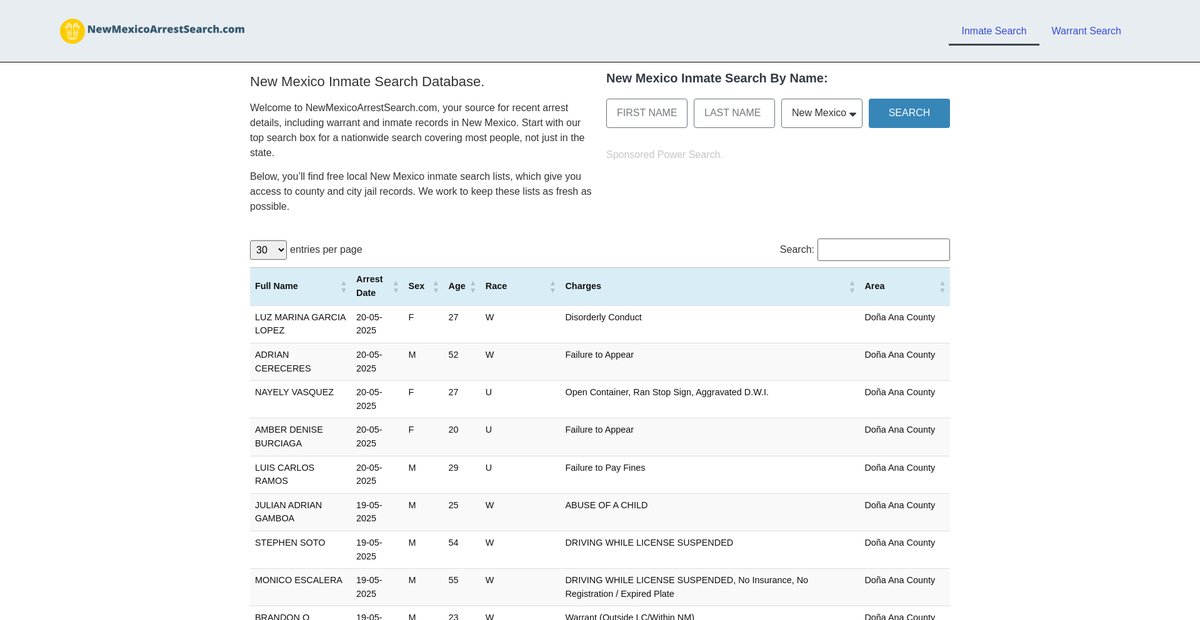Click the Sex column sort arrows

pos(435,286)
